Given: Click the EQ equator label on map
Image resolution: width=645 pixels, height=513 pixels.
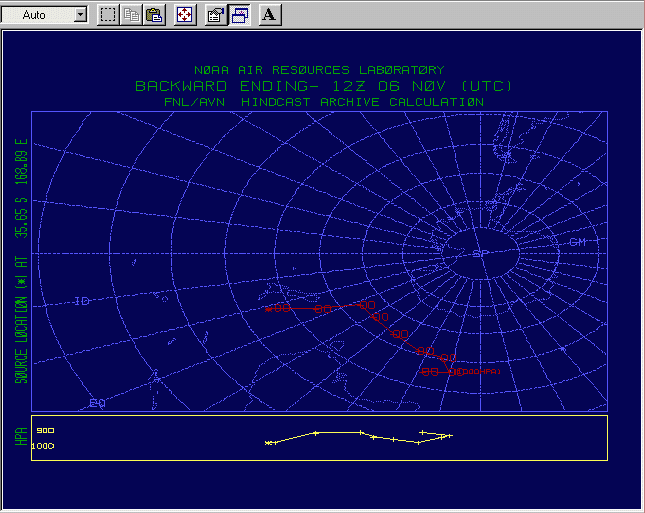Looking at the screenshot, I should (x=97, y=403).
